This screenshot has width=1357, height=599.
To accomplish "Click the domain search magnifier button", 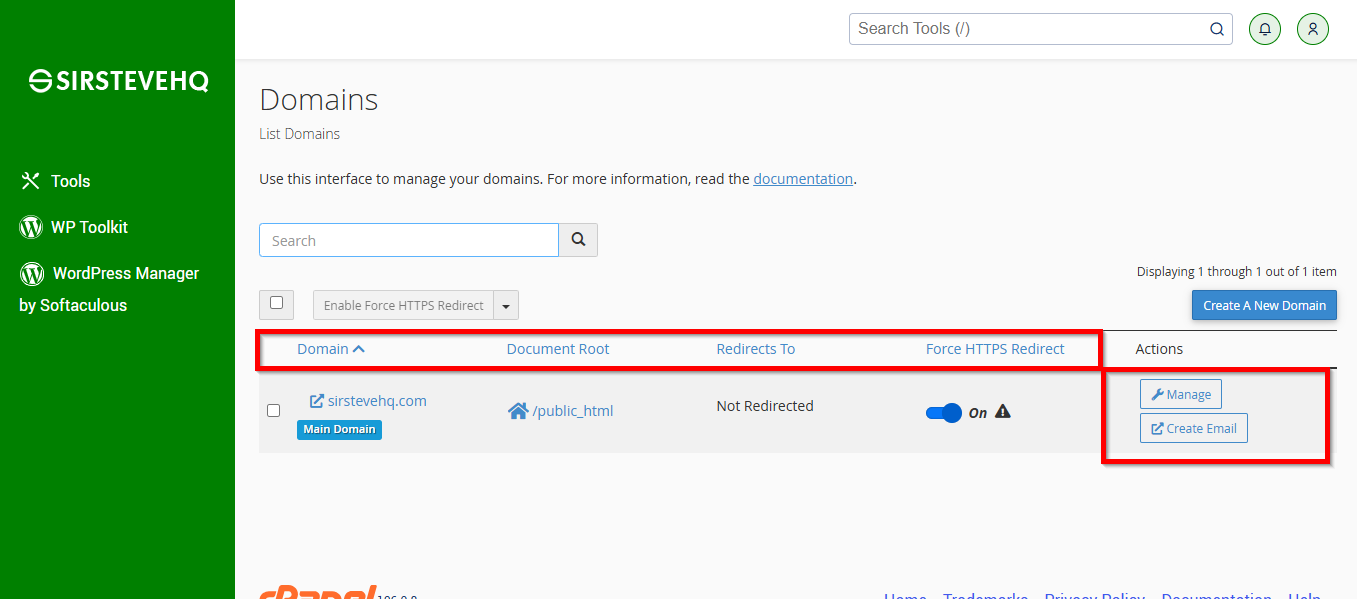I will coord(578,240).
